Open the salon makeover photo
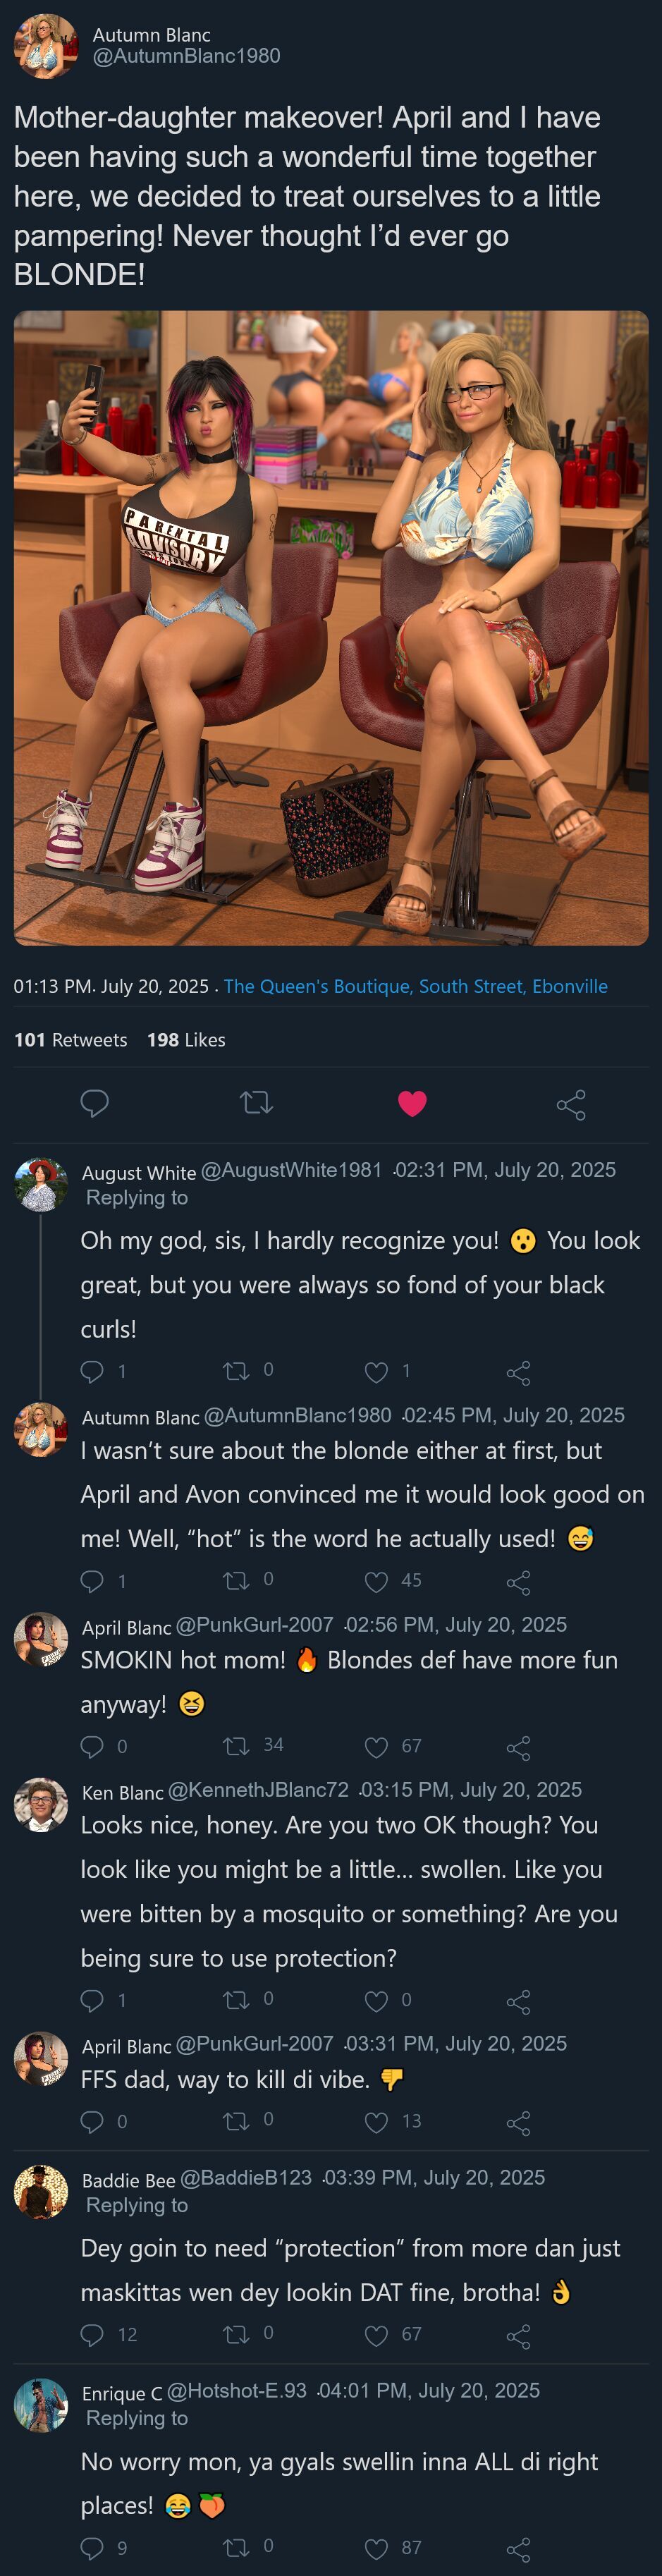 [x=331, y=628]
